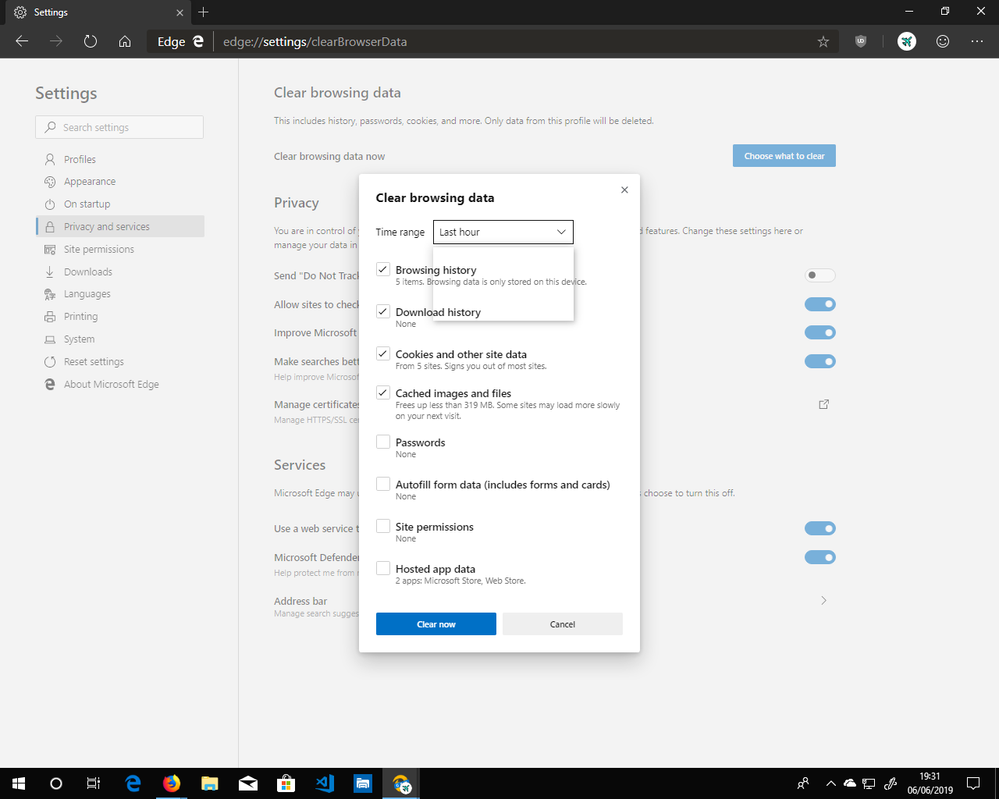Screen dimensions: 999x799
Task: Refresh the page with the reload icon
Action: point(90,41)
